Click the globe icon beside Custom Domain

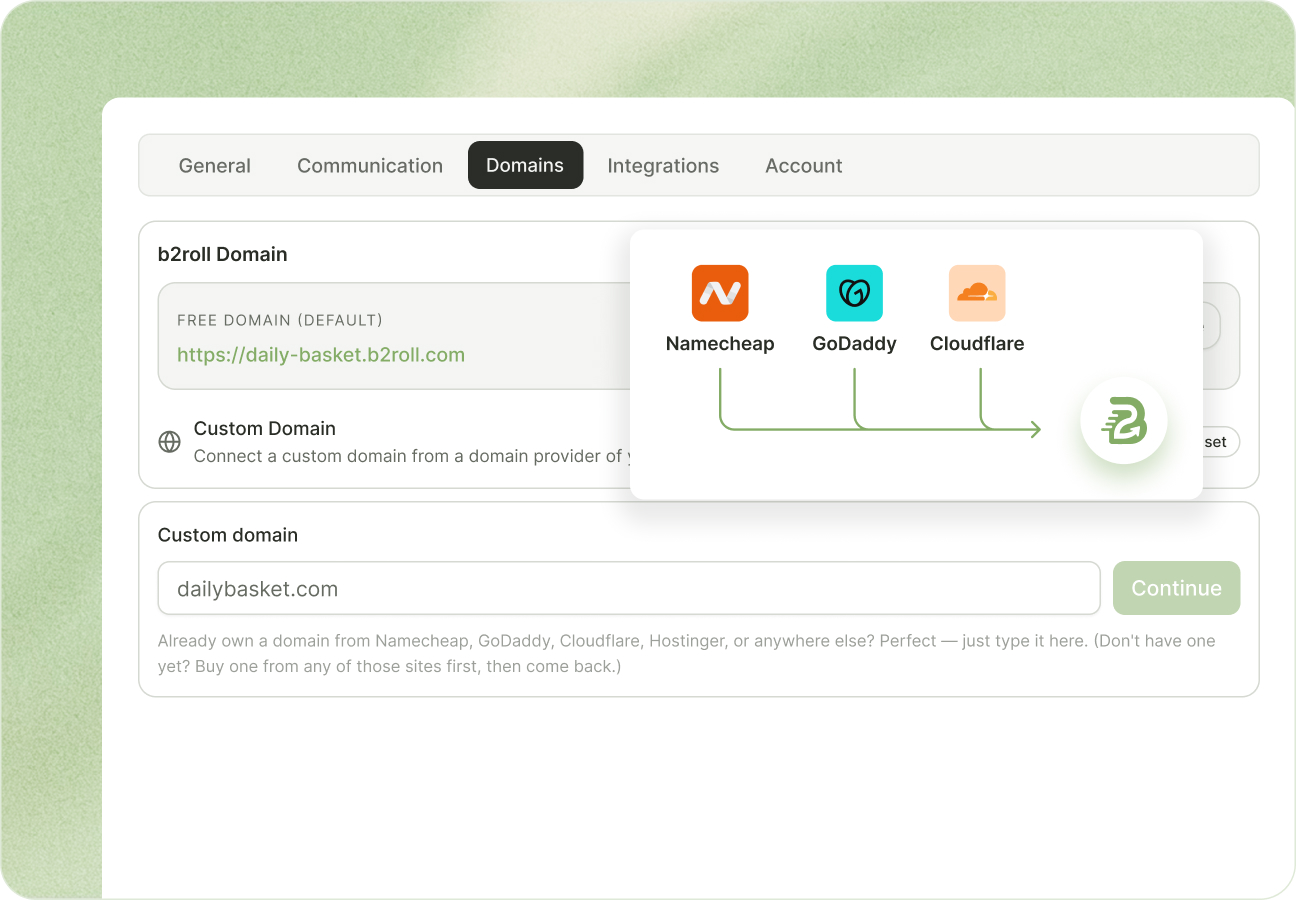click(170, 442)
